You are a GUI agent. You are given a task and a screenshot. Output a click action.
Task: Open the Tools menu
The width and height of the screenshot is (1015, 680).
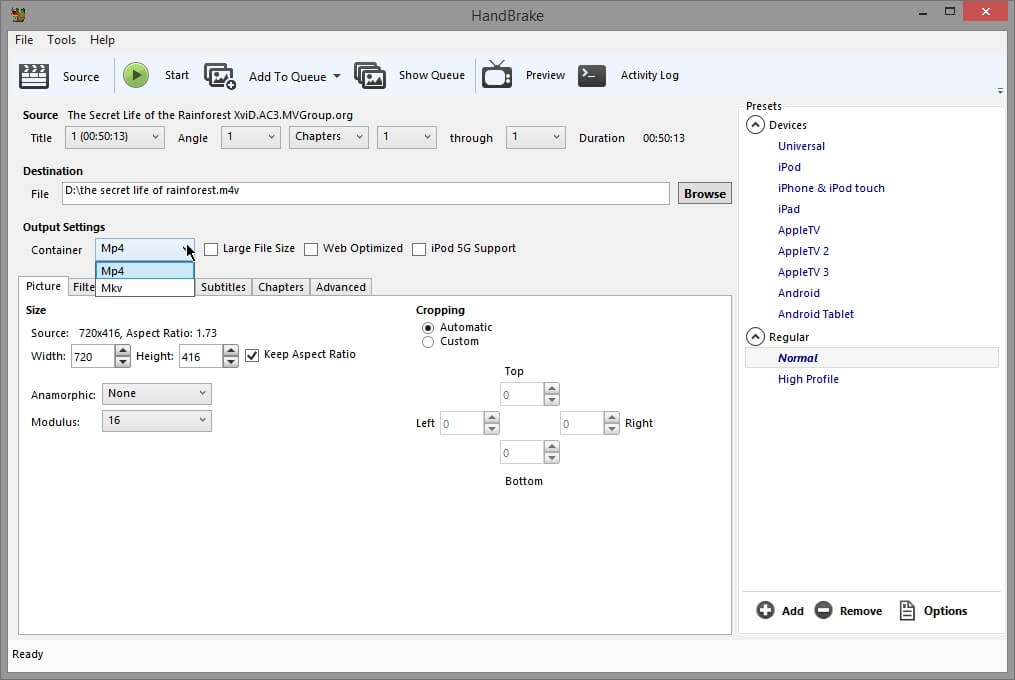61,40
